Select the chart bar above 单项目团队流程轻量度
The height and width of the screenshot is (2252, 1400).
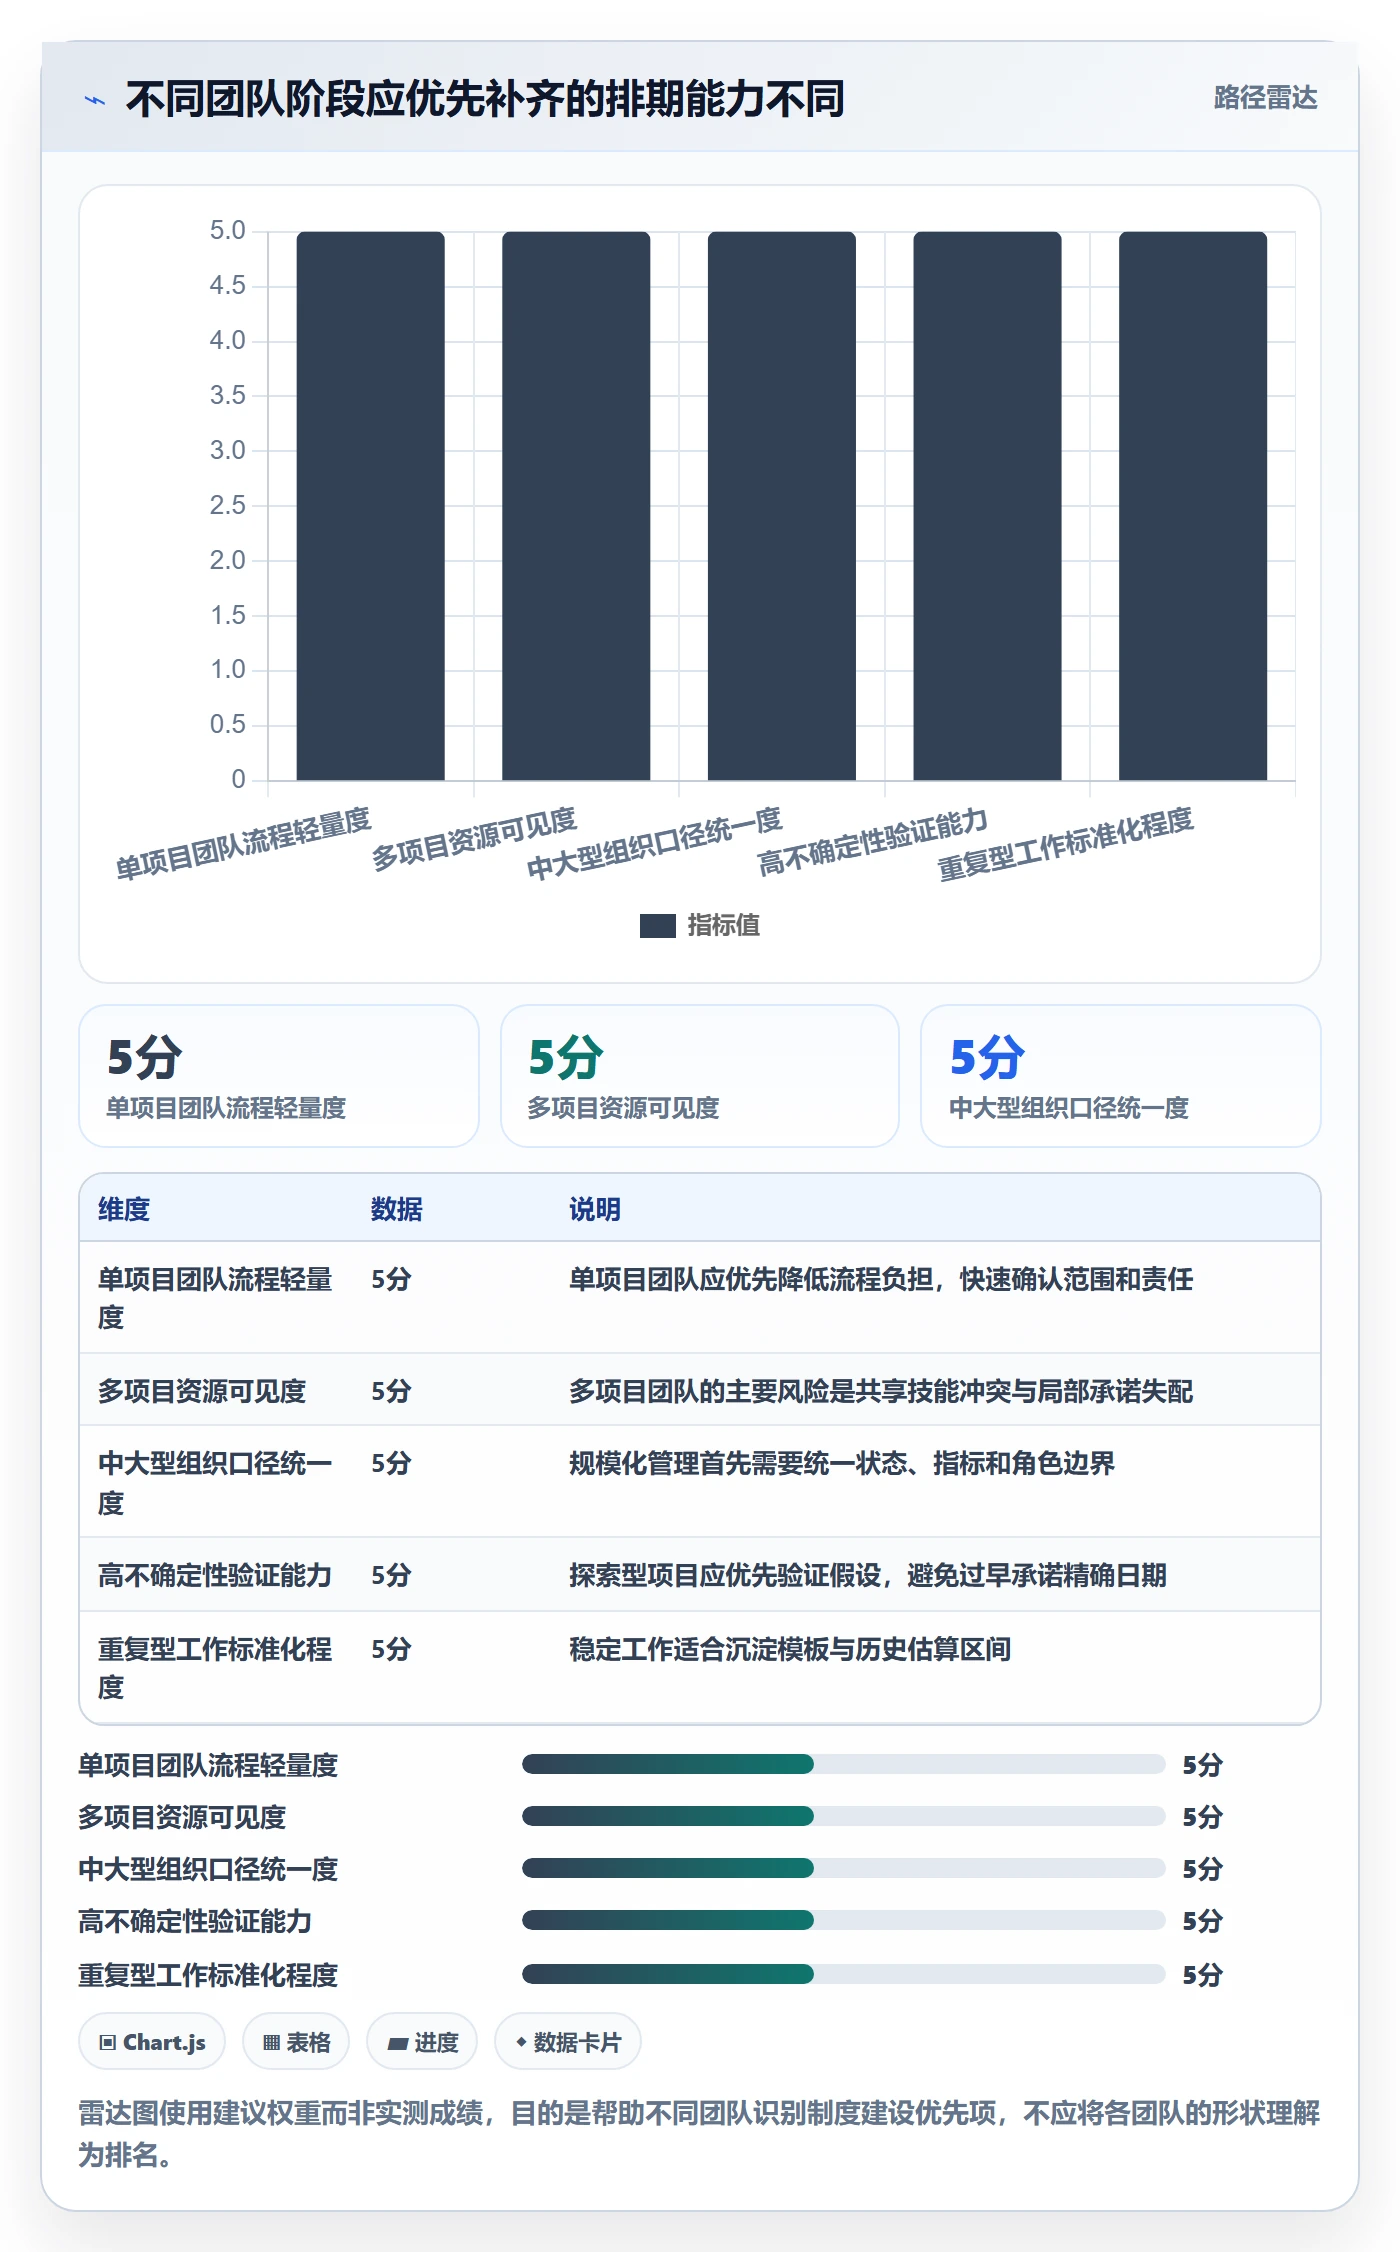pyautogui.click(x=370, y=506)
